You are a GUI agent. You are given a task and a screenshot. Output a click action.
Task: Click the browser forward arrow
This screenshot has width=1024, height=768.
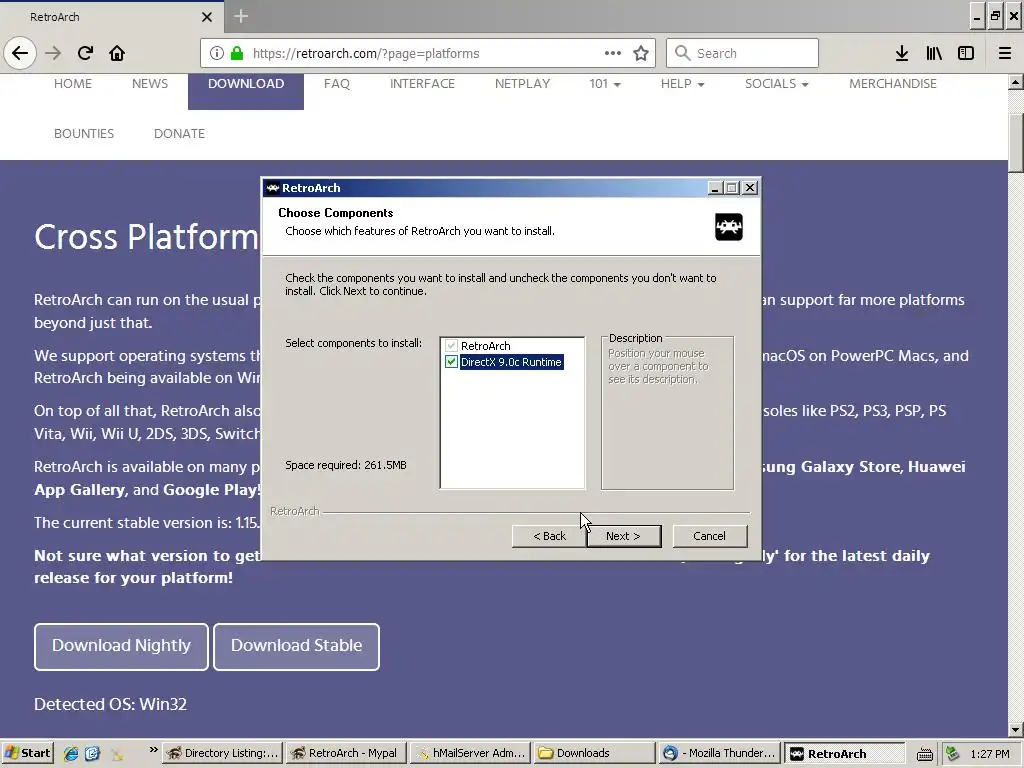(53, 53)
